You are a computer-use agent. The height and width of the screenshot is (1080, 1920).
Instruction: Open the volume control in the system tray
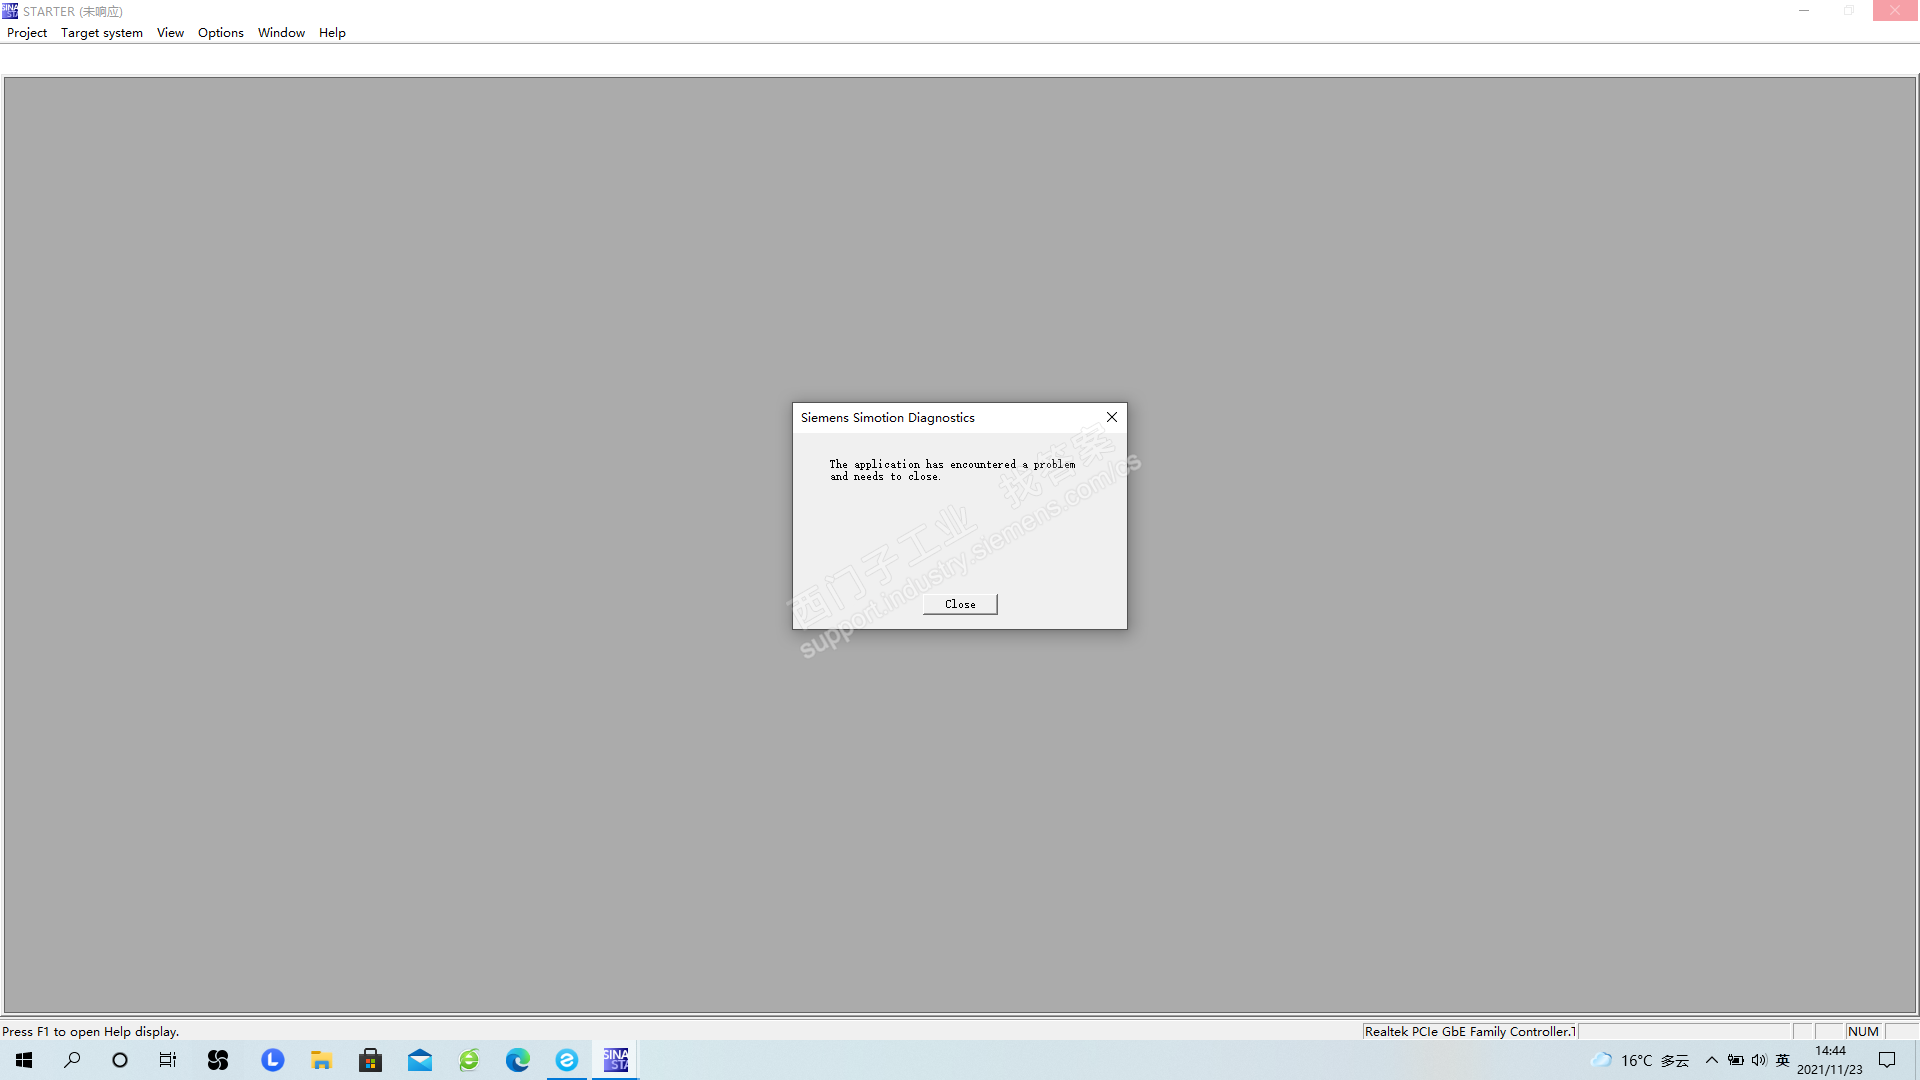(1759, 1060)
